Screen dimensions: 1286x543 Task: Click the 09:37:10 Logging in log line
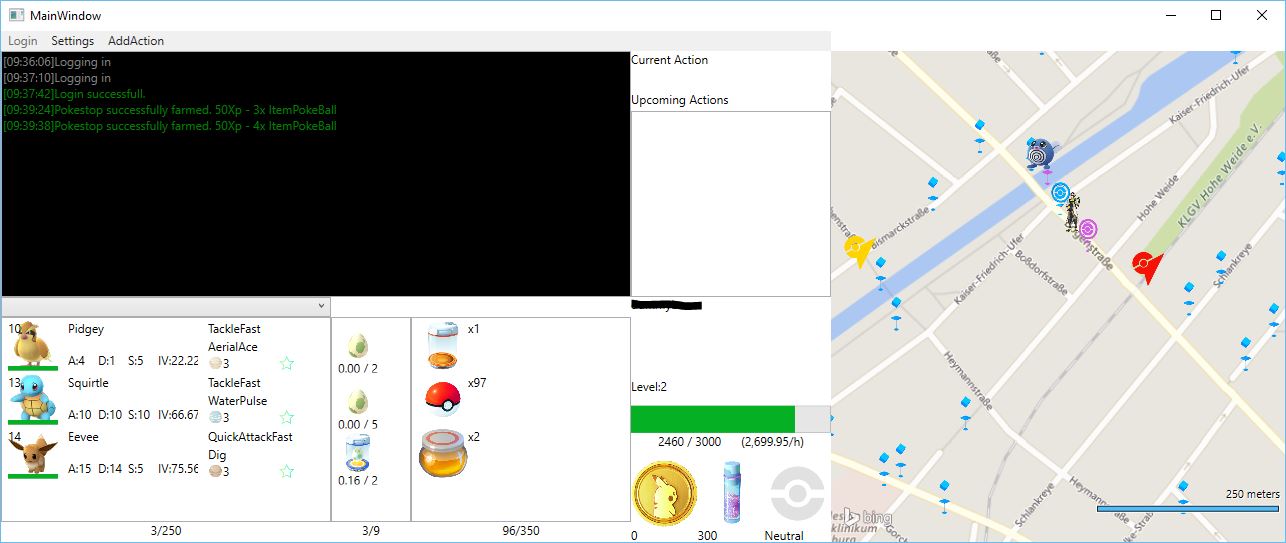57,78
